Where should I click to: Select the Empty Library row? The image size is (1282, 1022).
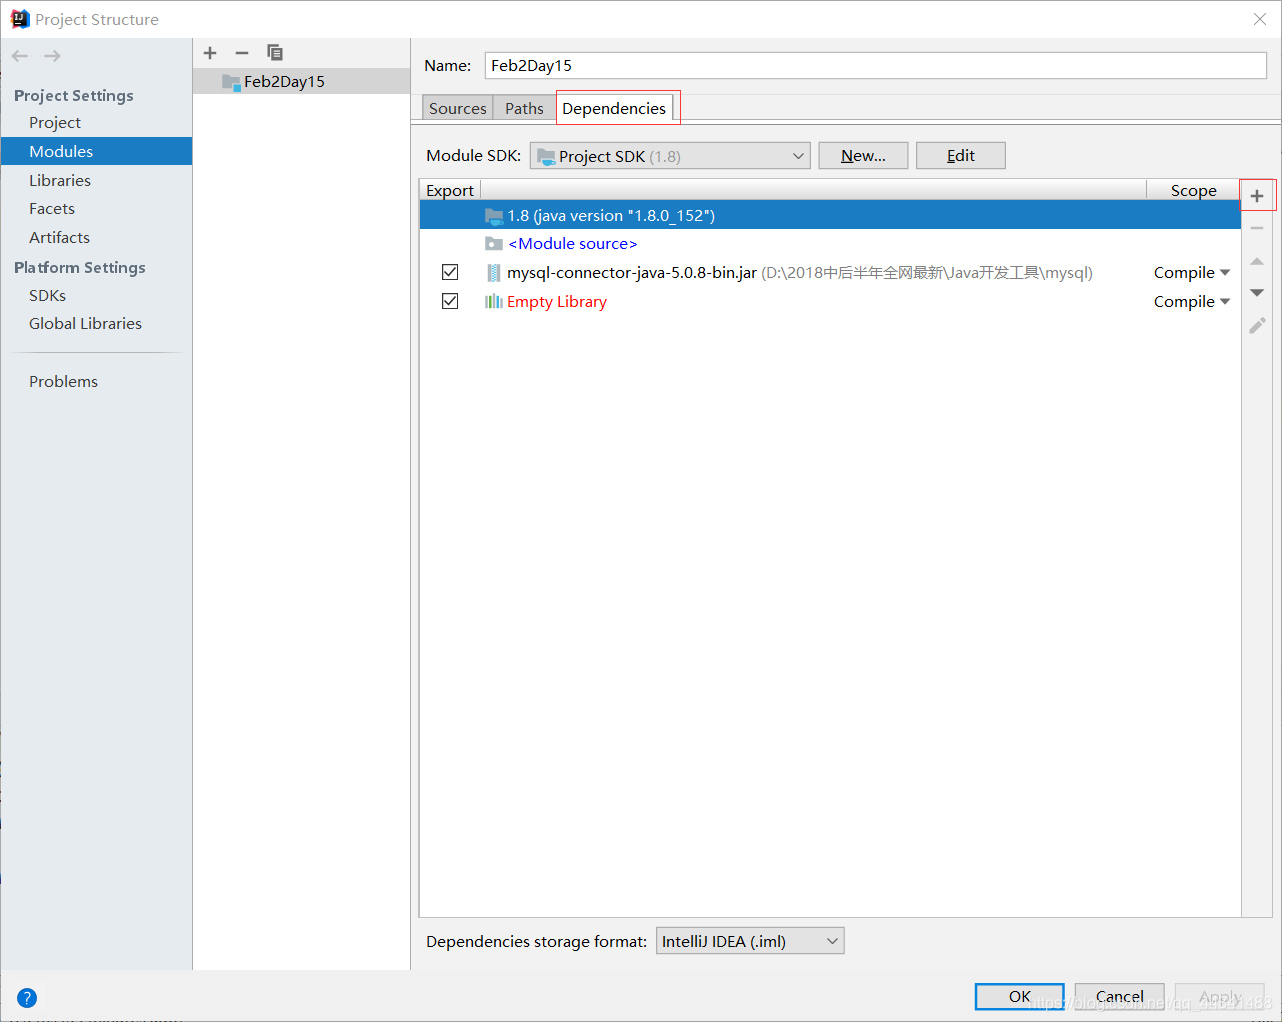click(829, 302)
